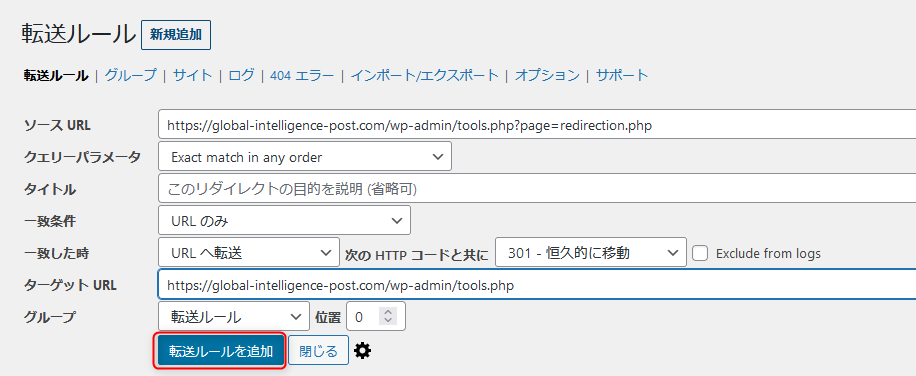Screen dimensions: 916x376
Task: Open the サイト tab
Action: (x=193, y=75)
